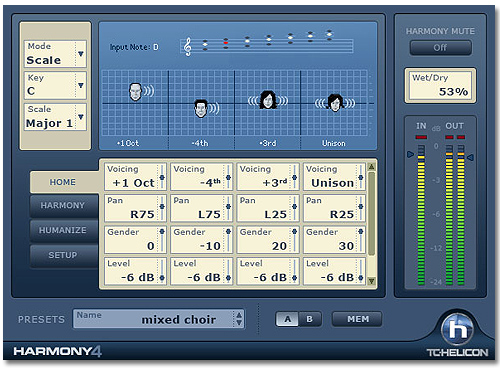Switch to the HOME tab
The width and height of the screenshot is (500, 370).
click(63, 182)
